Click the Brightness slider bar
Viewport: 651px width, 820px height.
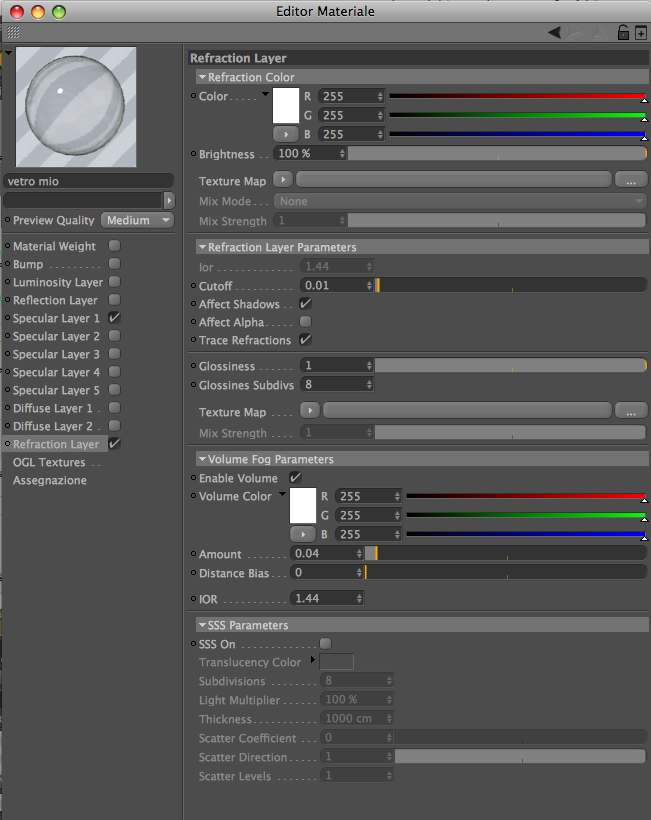497,153
